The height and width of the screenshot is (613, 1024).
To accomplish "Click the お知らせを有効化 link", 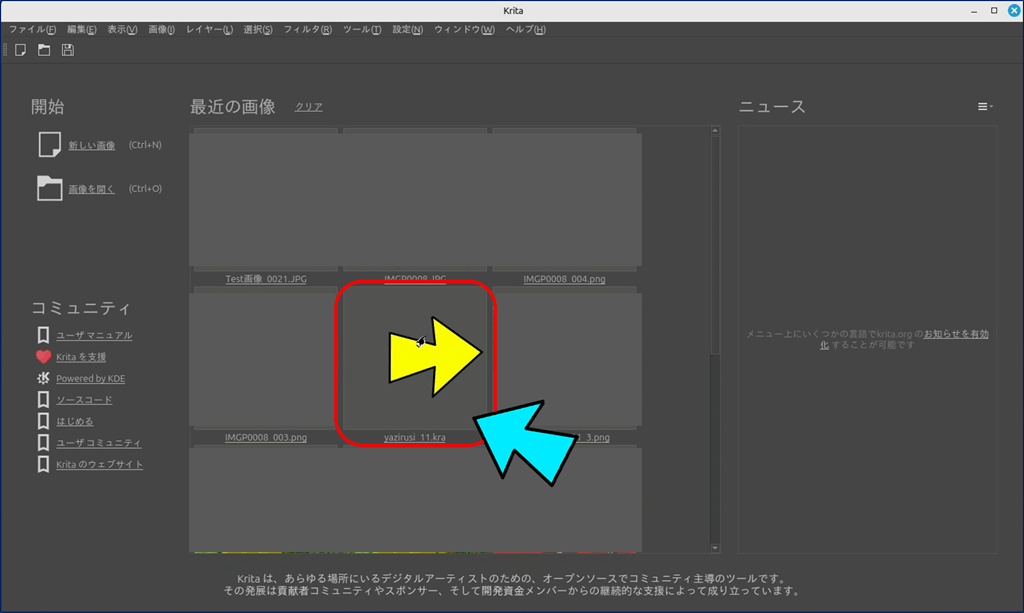I will (x=955, y=334).
